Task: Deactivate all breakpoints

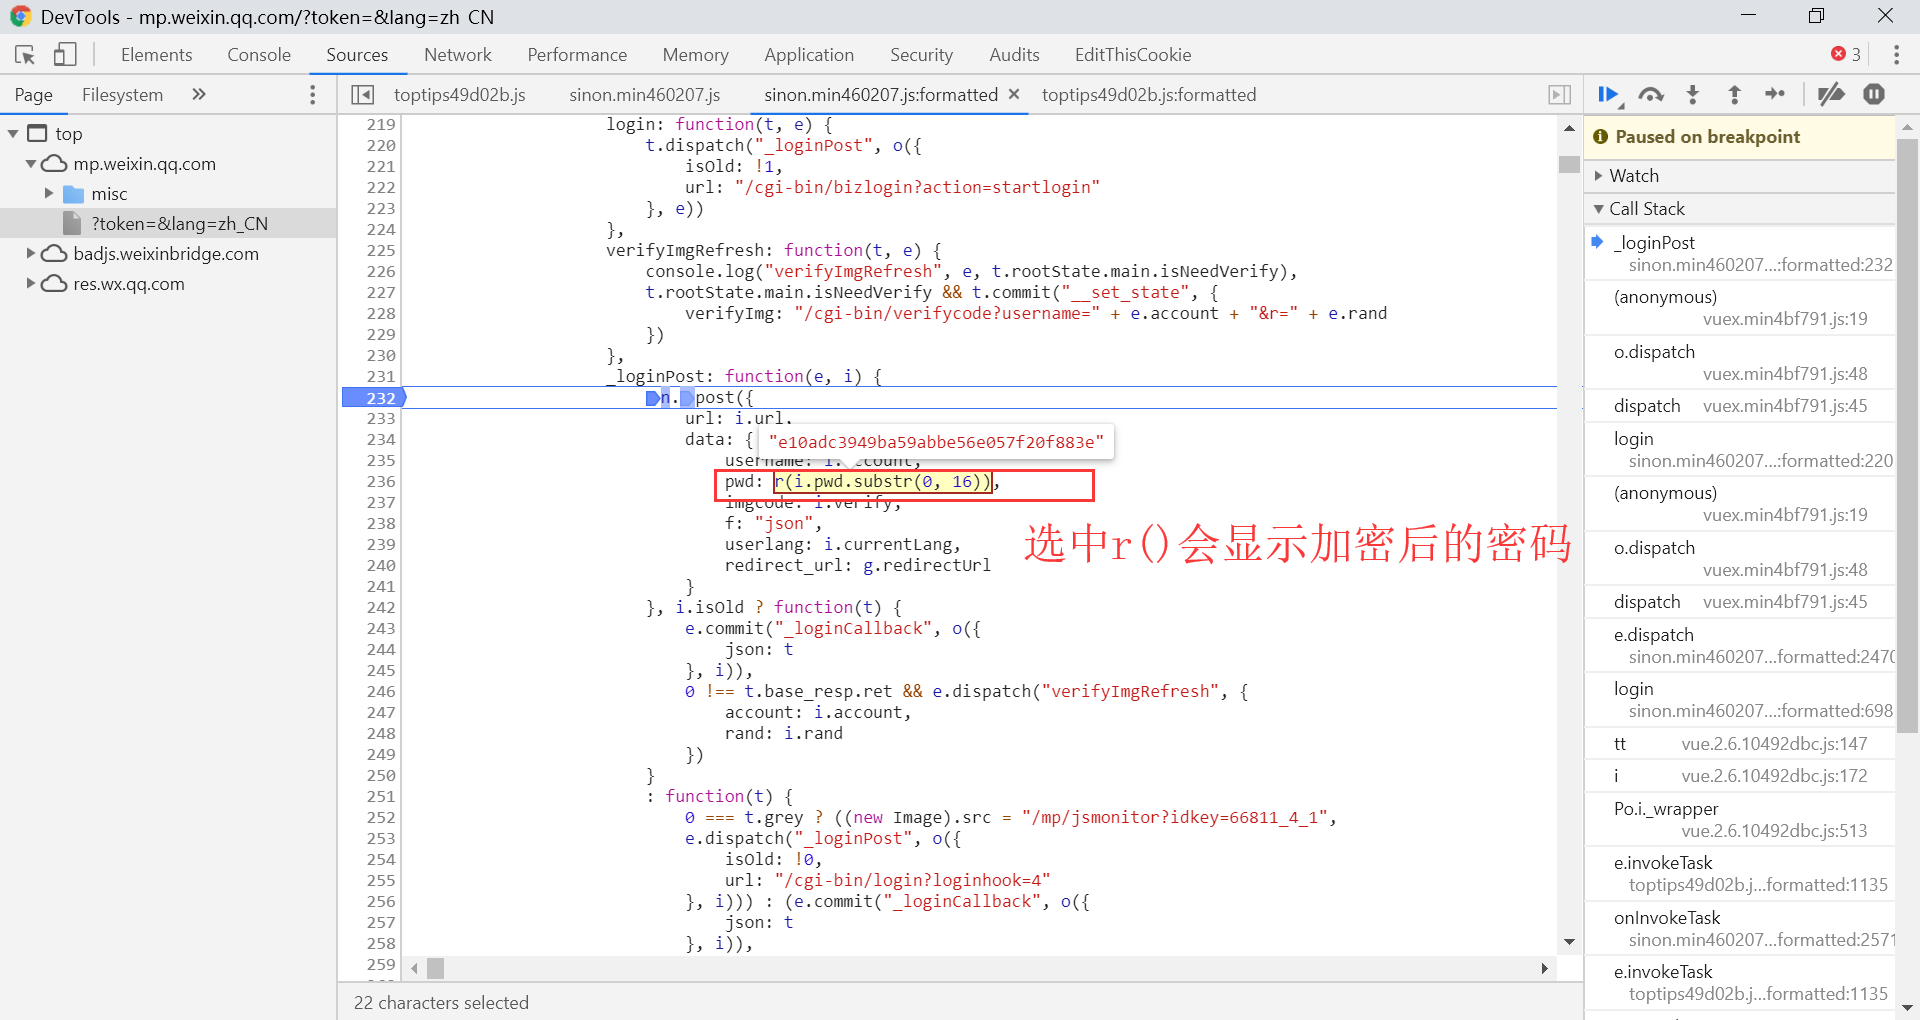Action: 1831,95
